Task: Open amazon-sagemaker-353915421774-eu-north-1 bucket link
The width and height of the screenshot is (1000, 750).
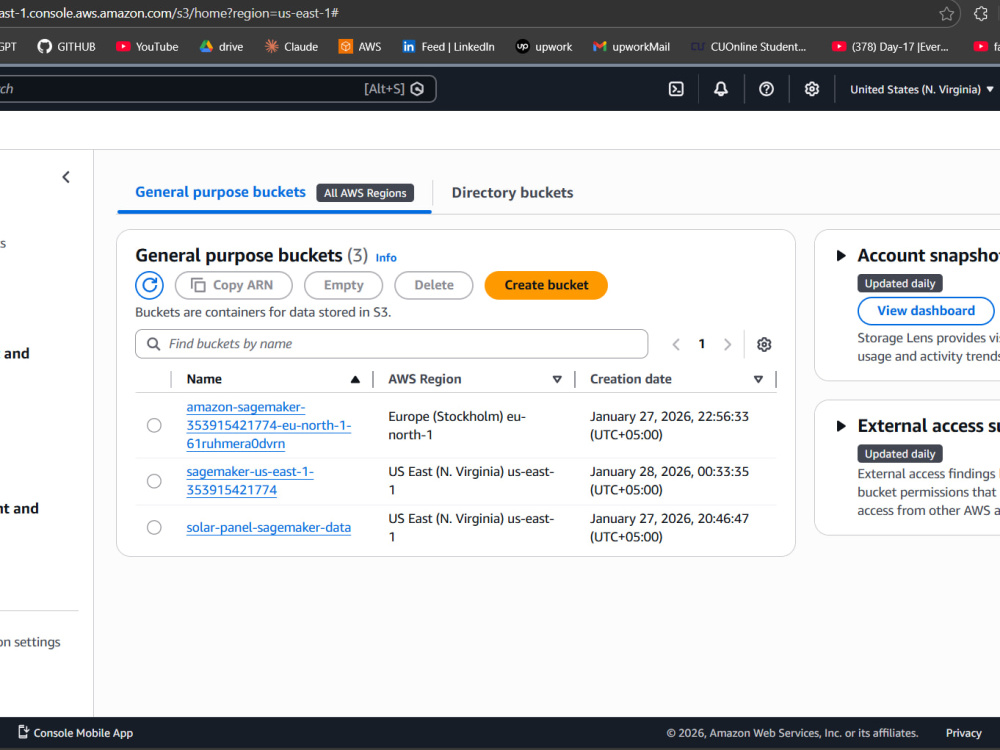Action: tap(268, 425)
